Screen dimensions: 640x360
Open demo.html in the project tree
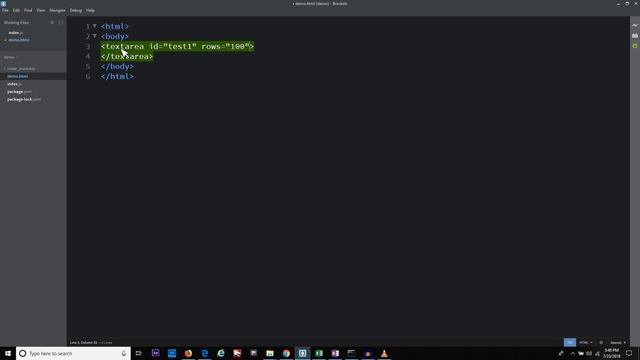(18, 76)
